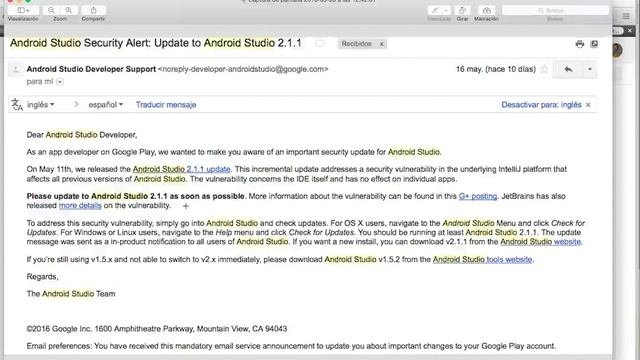640x360 pixels.
Task: Expand the Resaltado highlight options arrow
Action: [x=446, y=10]
